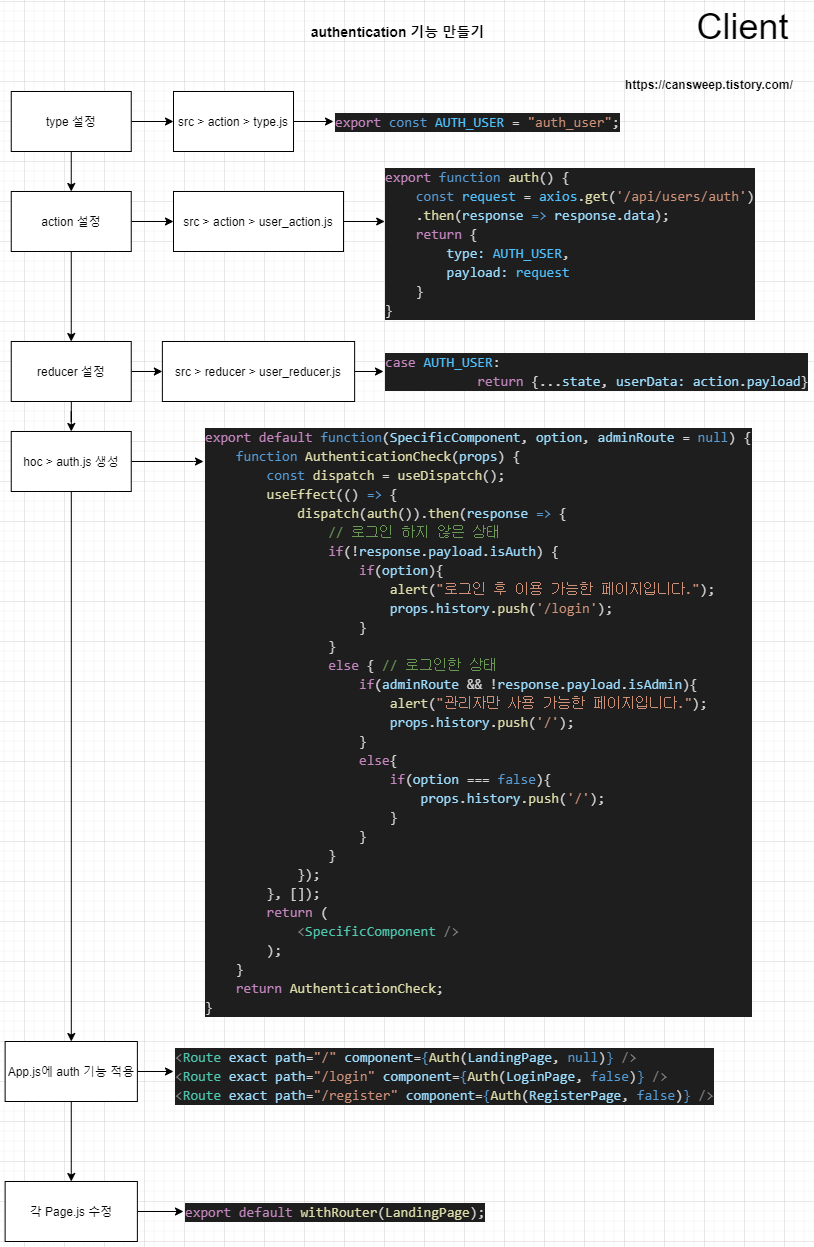Click 'type: AUTH_USER,' code line
The width and height of the screenshot is (814, 1247).
coord(508,254)
